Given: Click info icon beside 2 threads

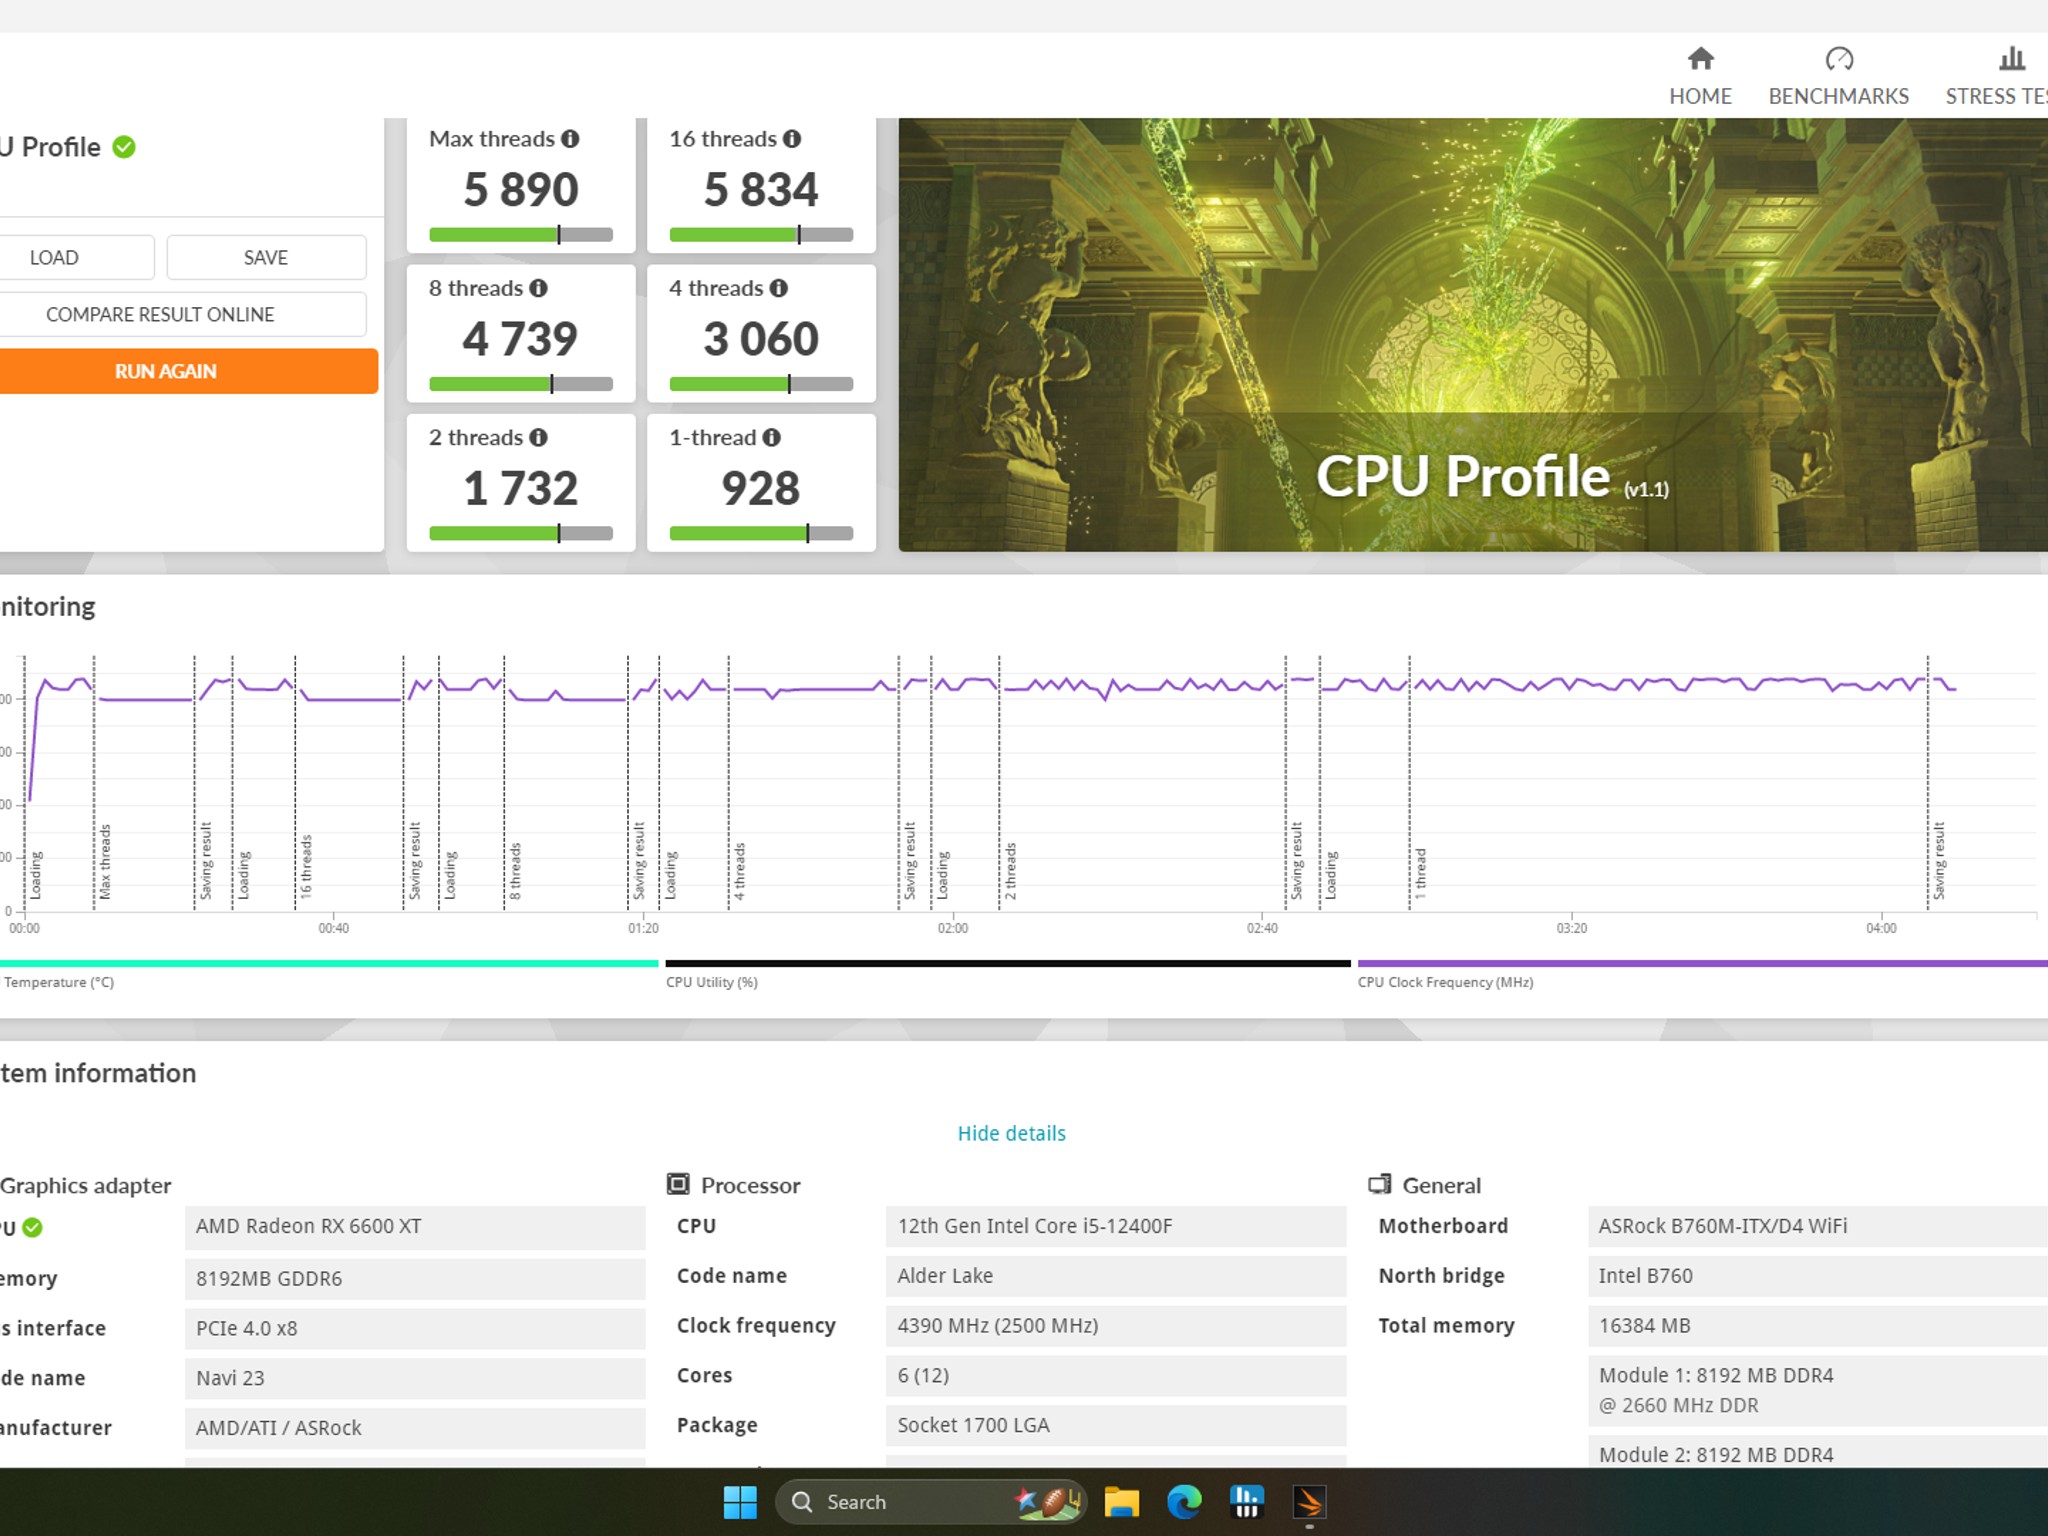Looking at the screenshot, I should pyautogui.click(x=538, y=437).
